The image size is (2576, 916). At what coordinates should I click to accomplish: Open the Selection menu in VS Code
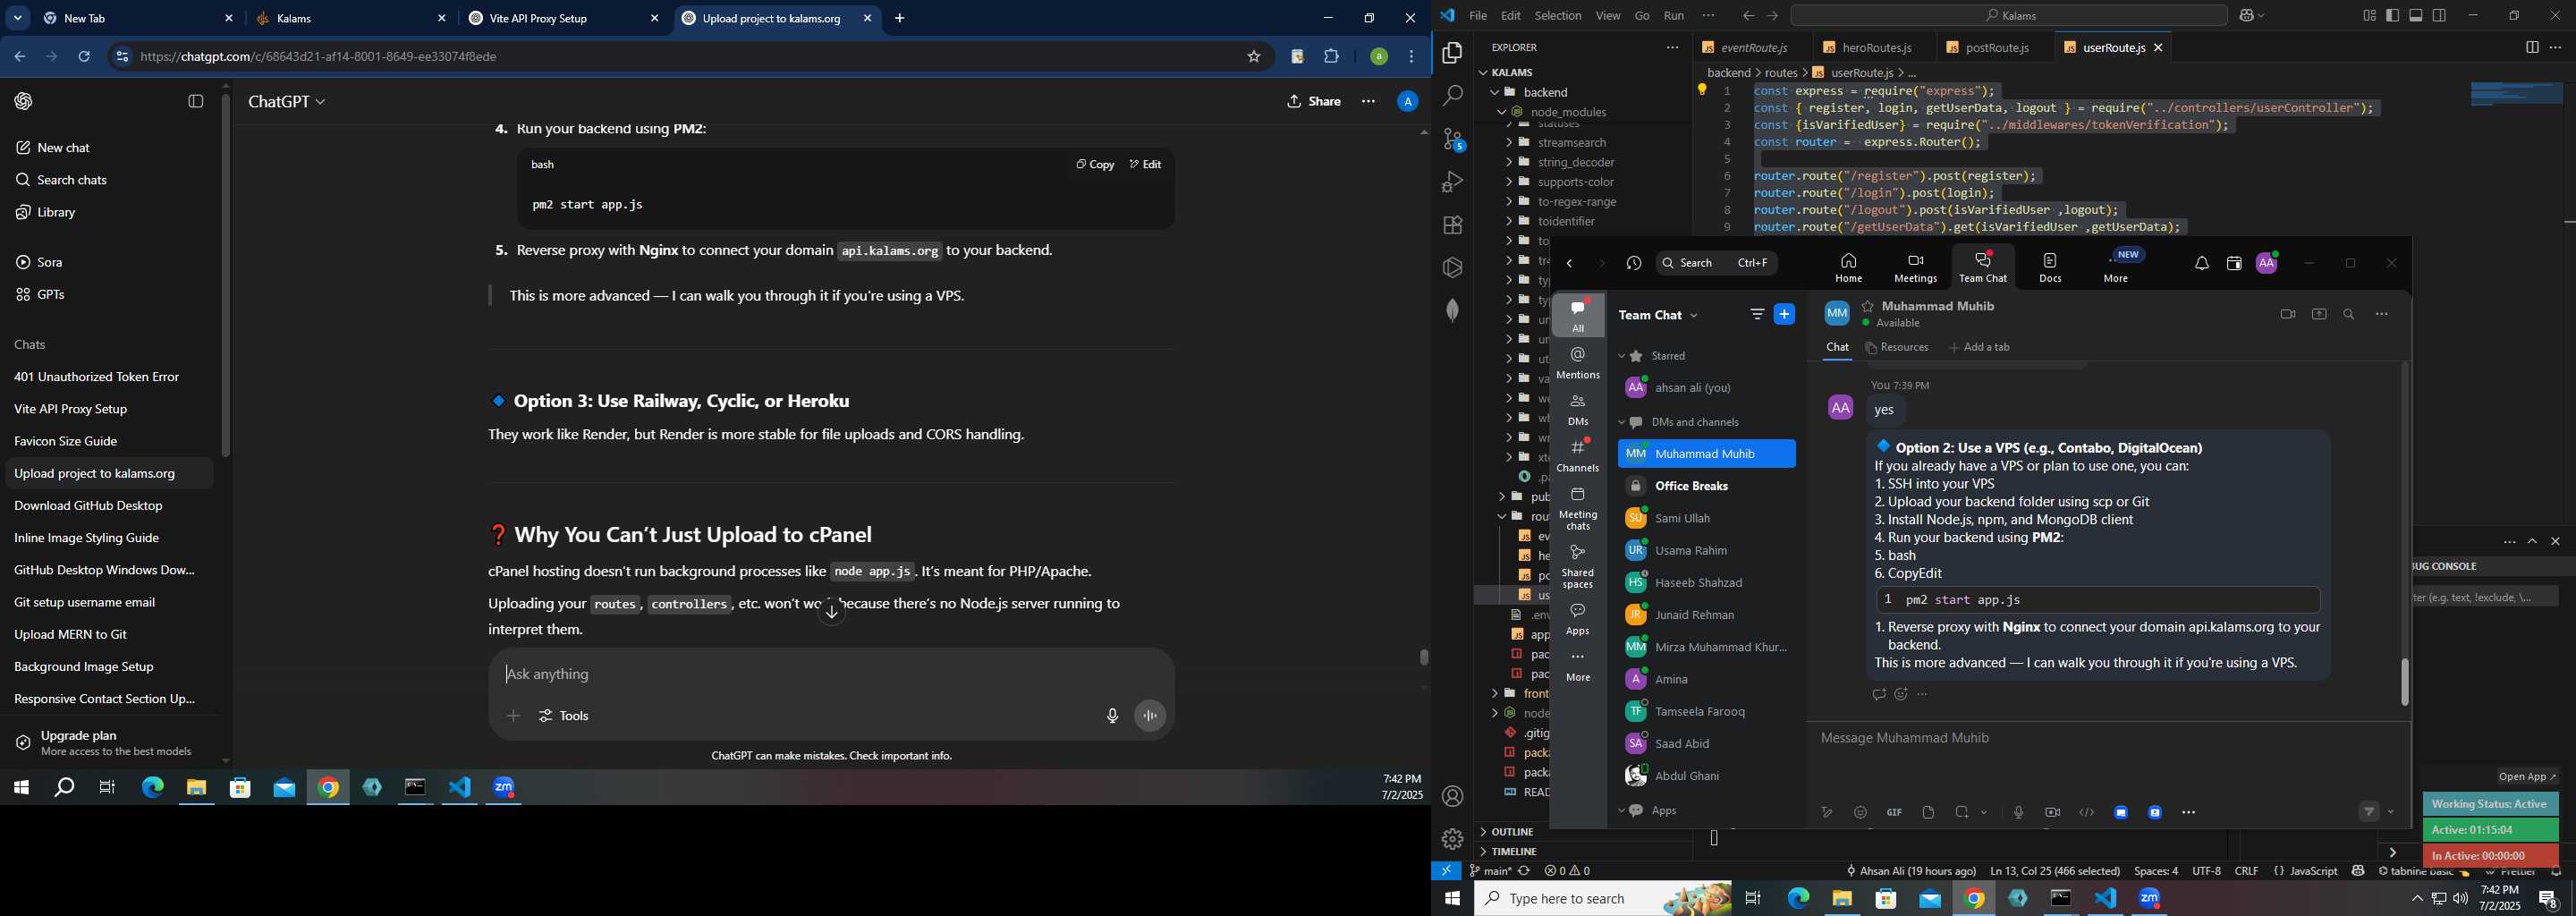point(1558,15)
